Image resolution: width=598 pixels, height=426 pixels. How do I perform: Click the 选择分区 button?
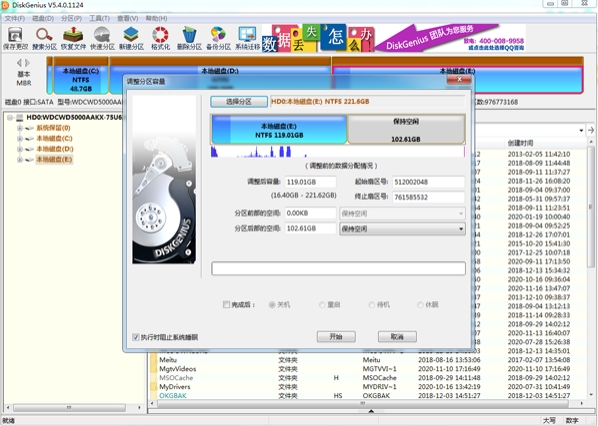click(239, 101)
